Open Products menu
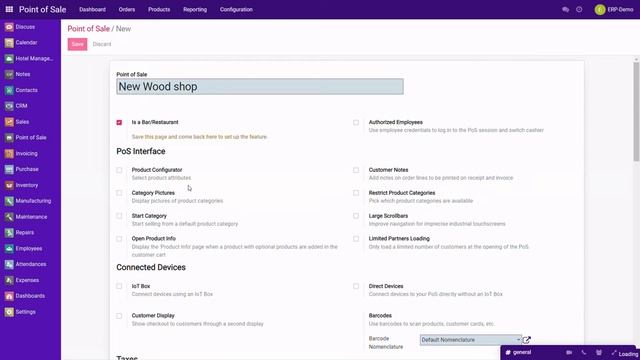 click(159, 9)
